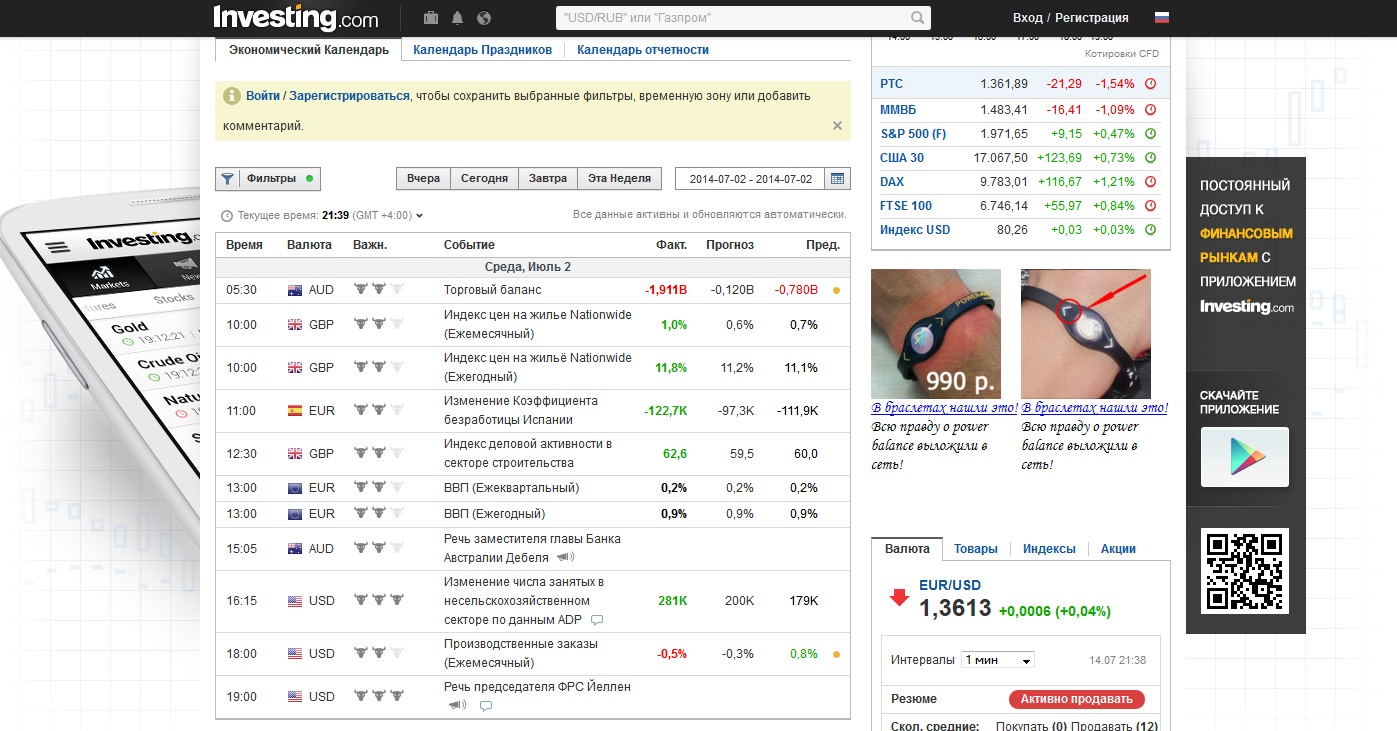Open the Интервалы 1 мин dropdown
Image resolution: width=1397 pixels, height=731 pixels.
coord(997,660)
